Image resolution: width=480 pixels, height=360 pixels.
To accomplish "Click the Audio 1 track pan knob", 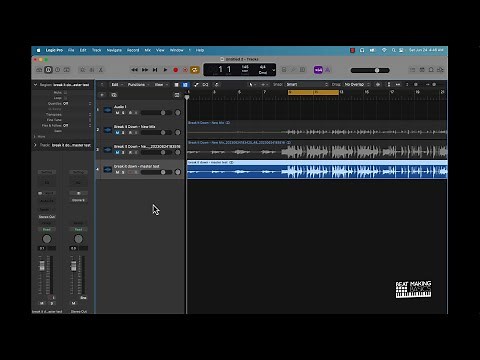I will pyautogui.click(x=178, y=113).
